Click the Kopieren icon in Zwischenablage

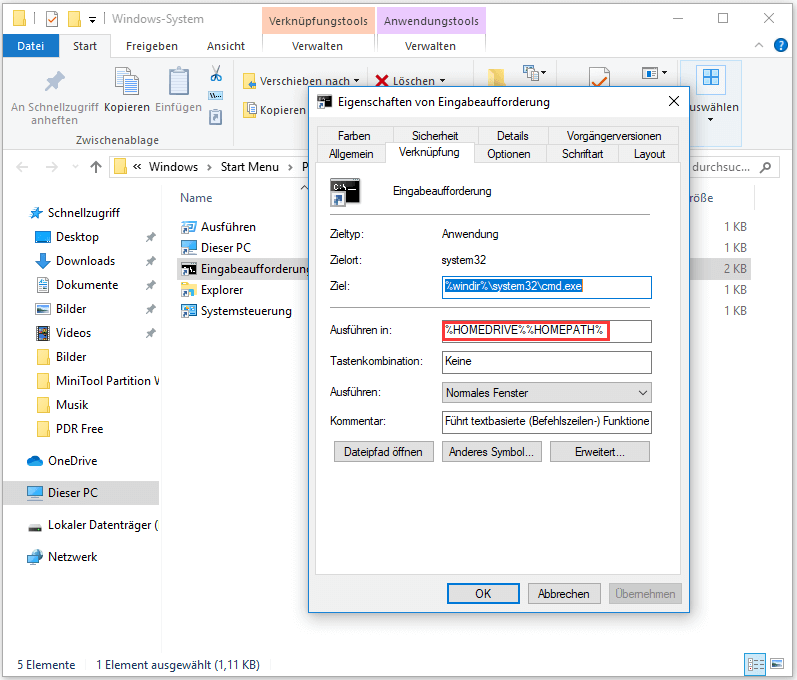(127, 81)
